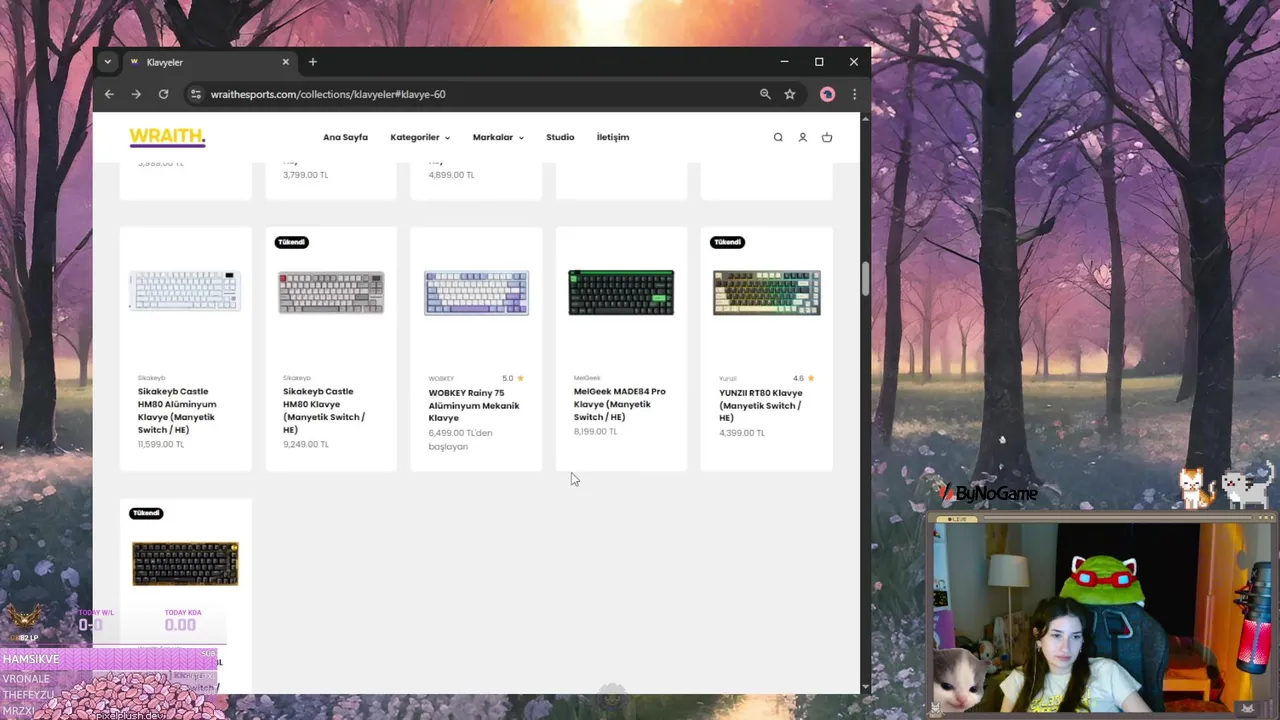Click the white Sikakeyb HM80 Alüminyum keyboard image

185,292
